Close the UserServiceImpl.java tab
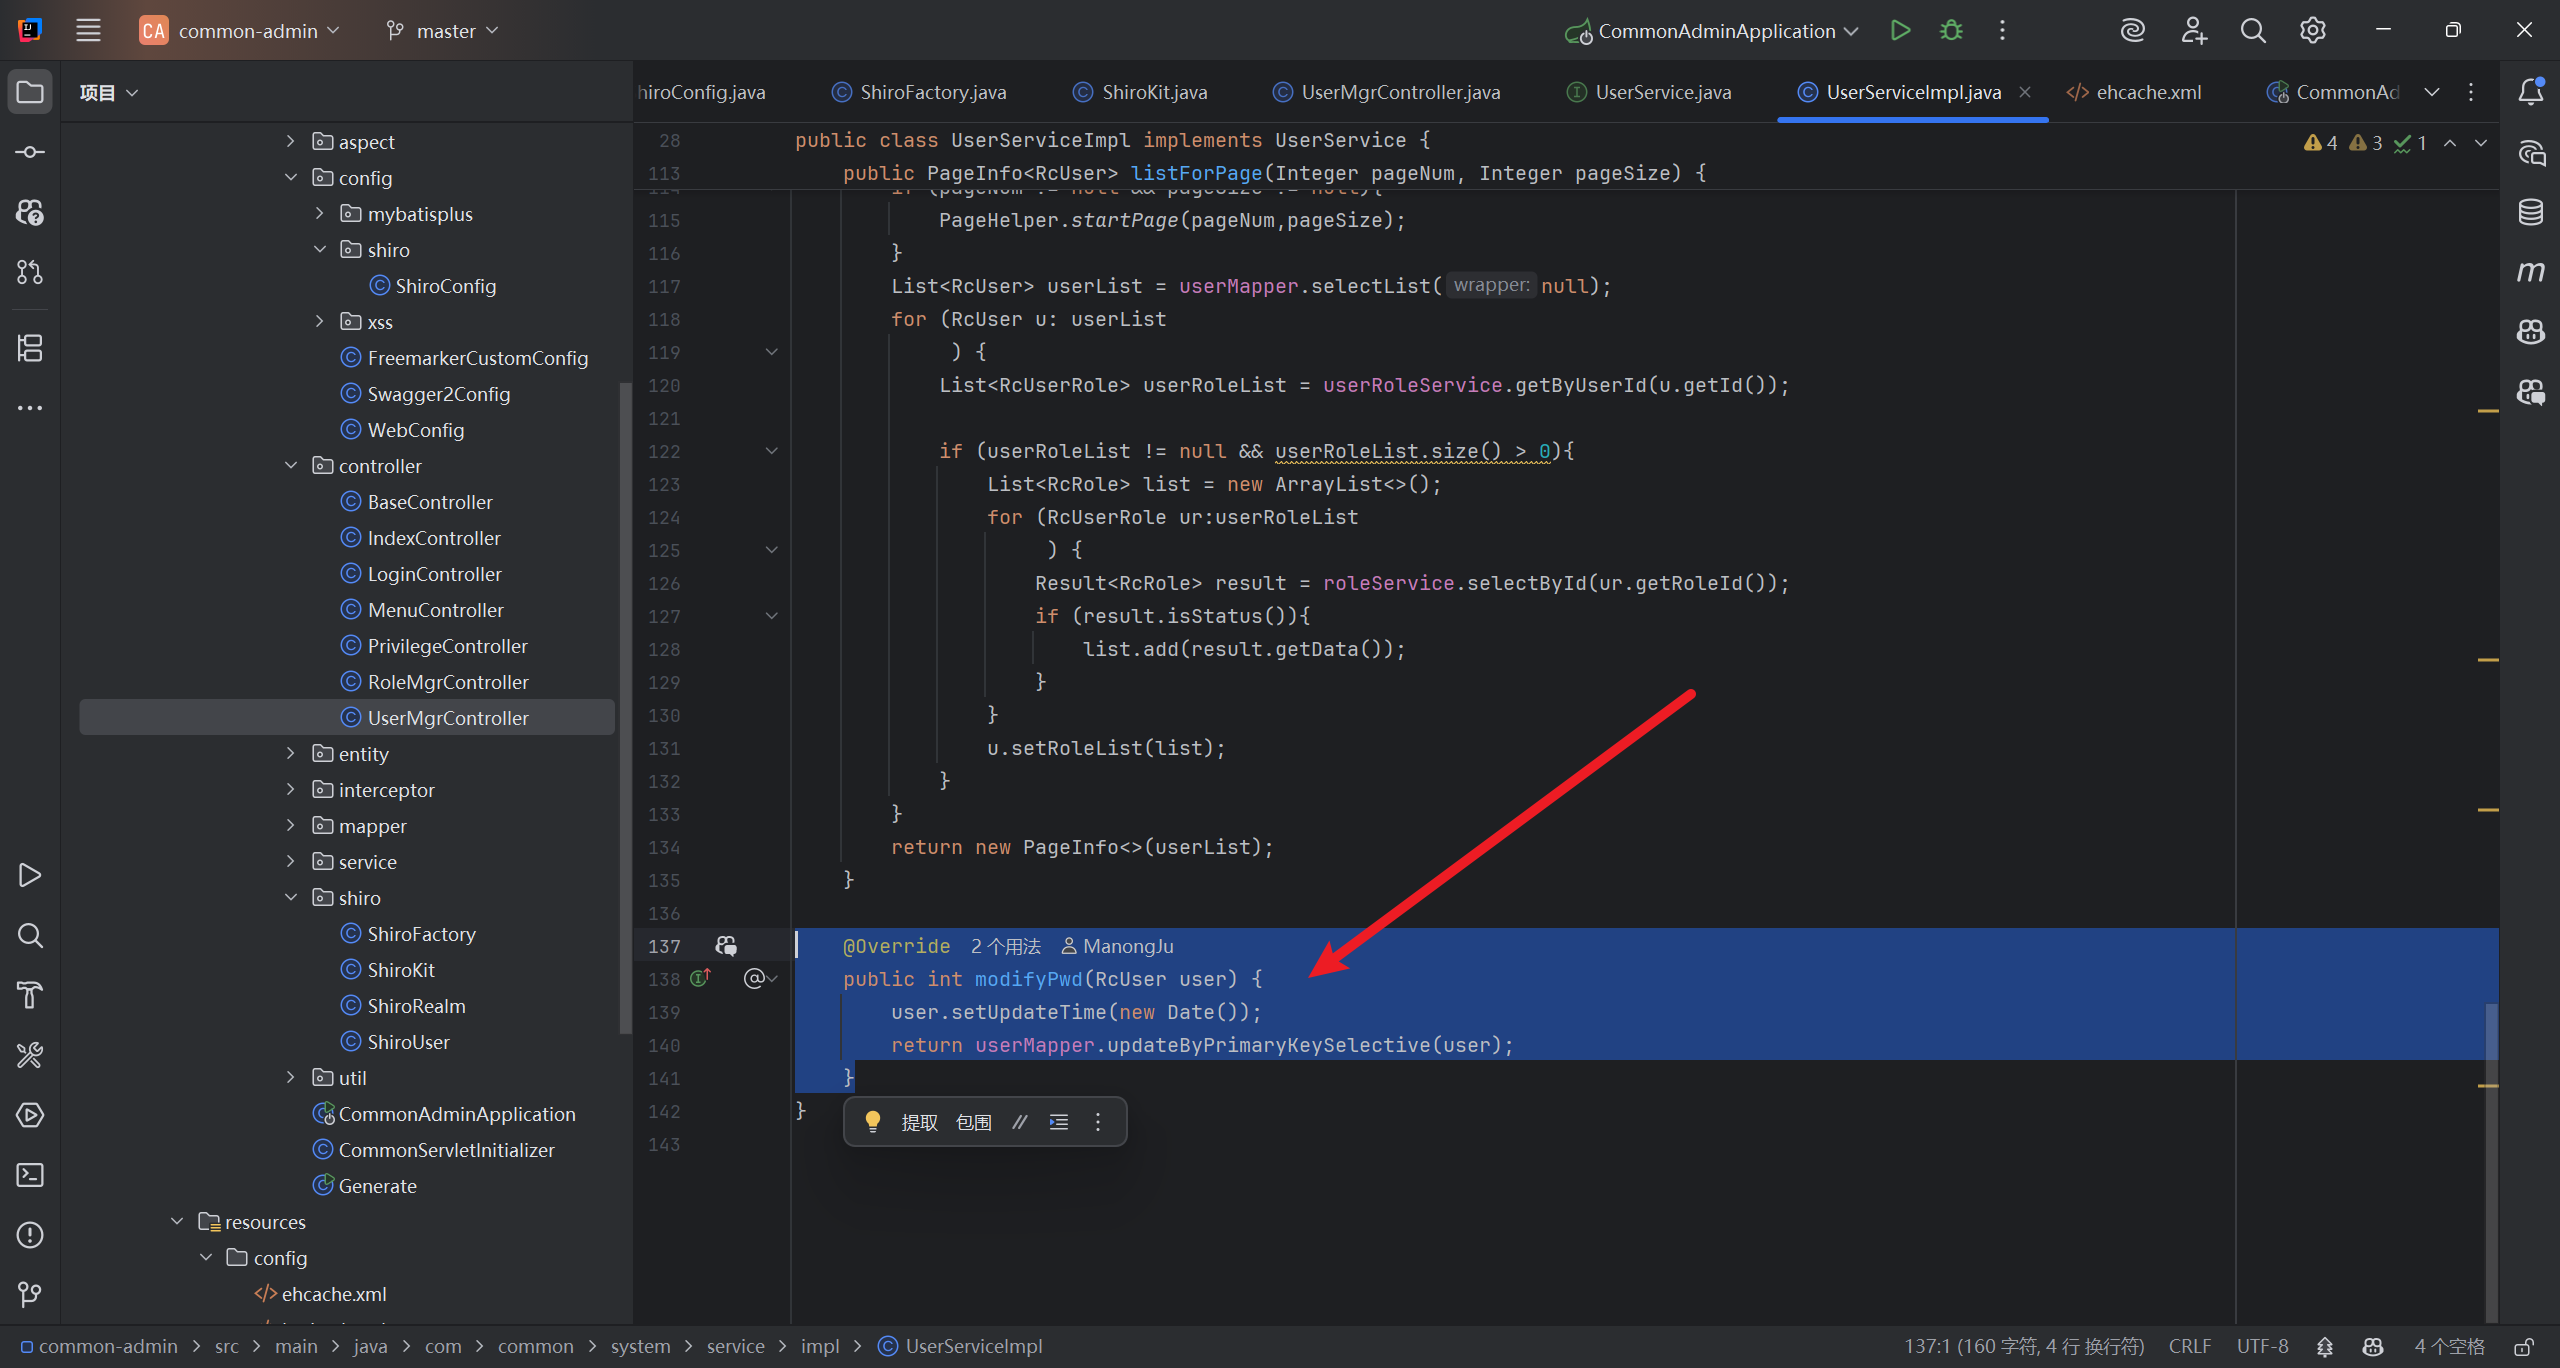 2025,92
